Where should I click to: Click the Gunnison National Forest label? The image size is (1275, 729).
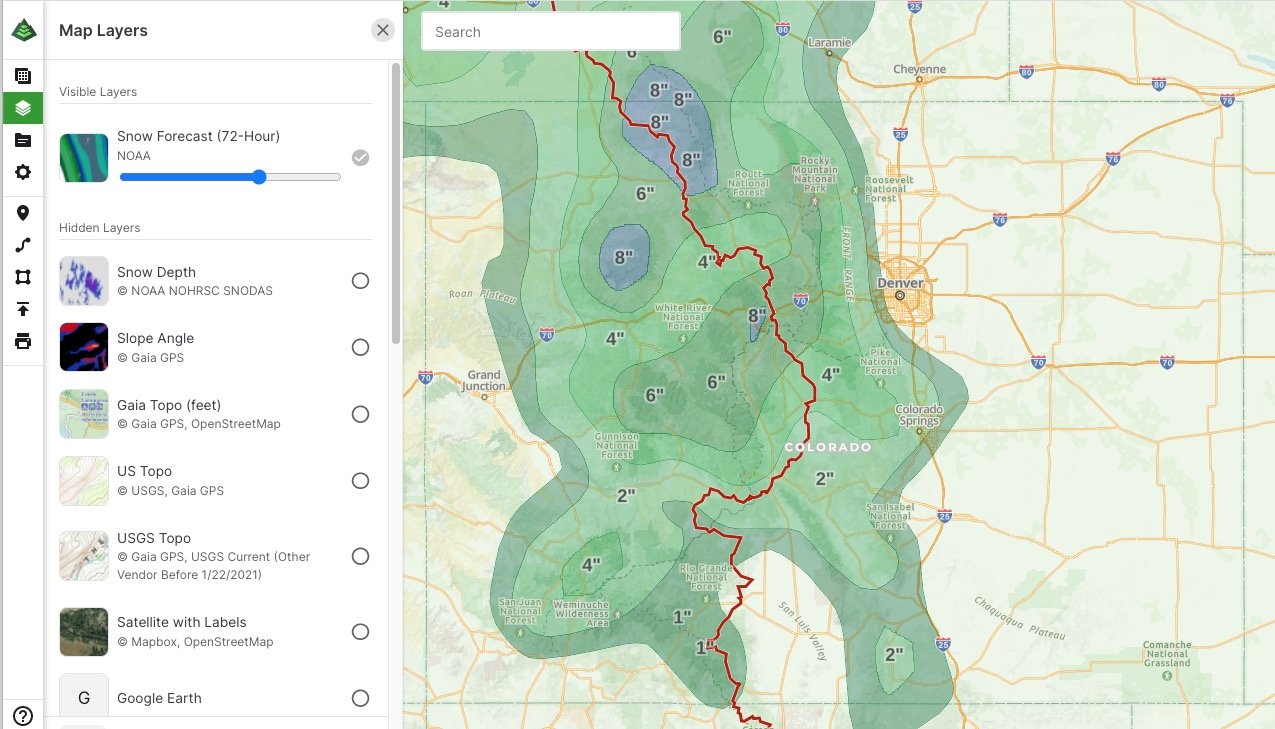(616, 446)
